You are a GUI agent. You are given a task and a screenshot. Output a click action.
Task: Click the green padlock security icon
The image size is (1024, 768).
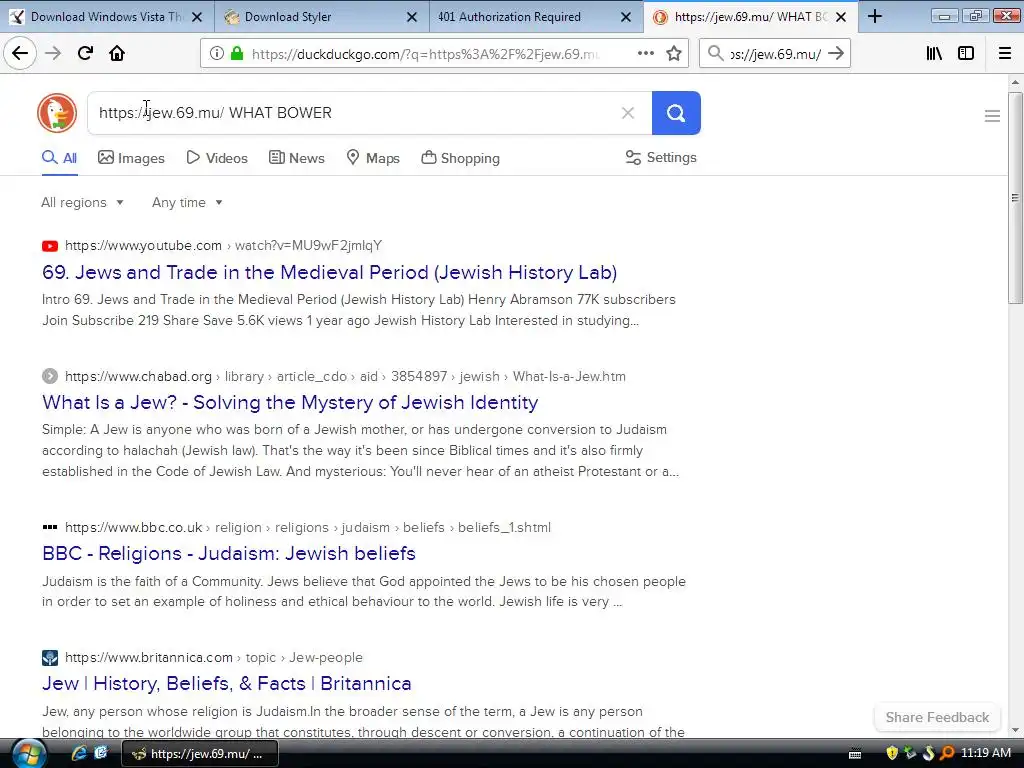pos(237,54)
